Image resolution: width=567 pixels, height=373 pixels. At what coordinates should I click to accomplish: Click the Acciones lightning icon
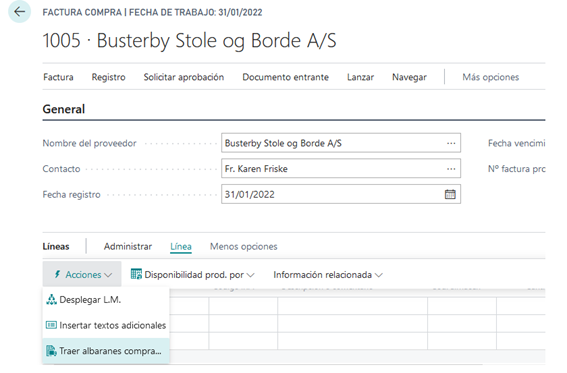point(57,274)
